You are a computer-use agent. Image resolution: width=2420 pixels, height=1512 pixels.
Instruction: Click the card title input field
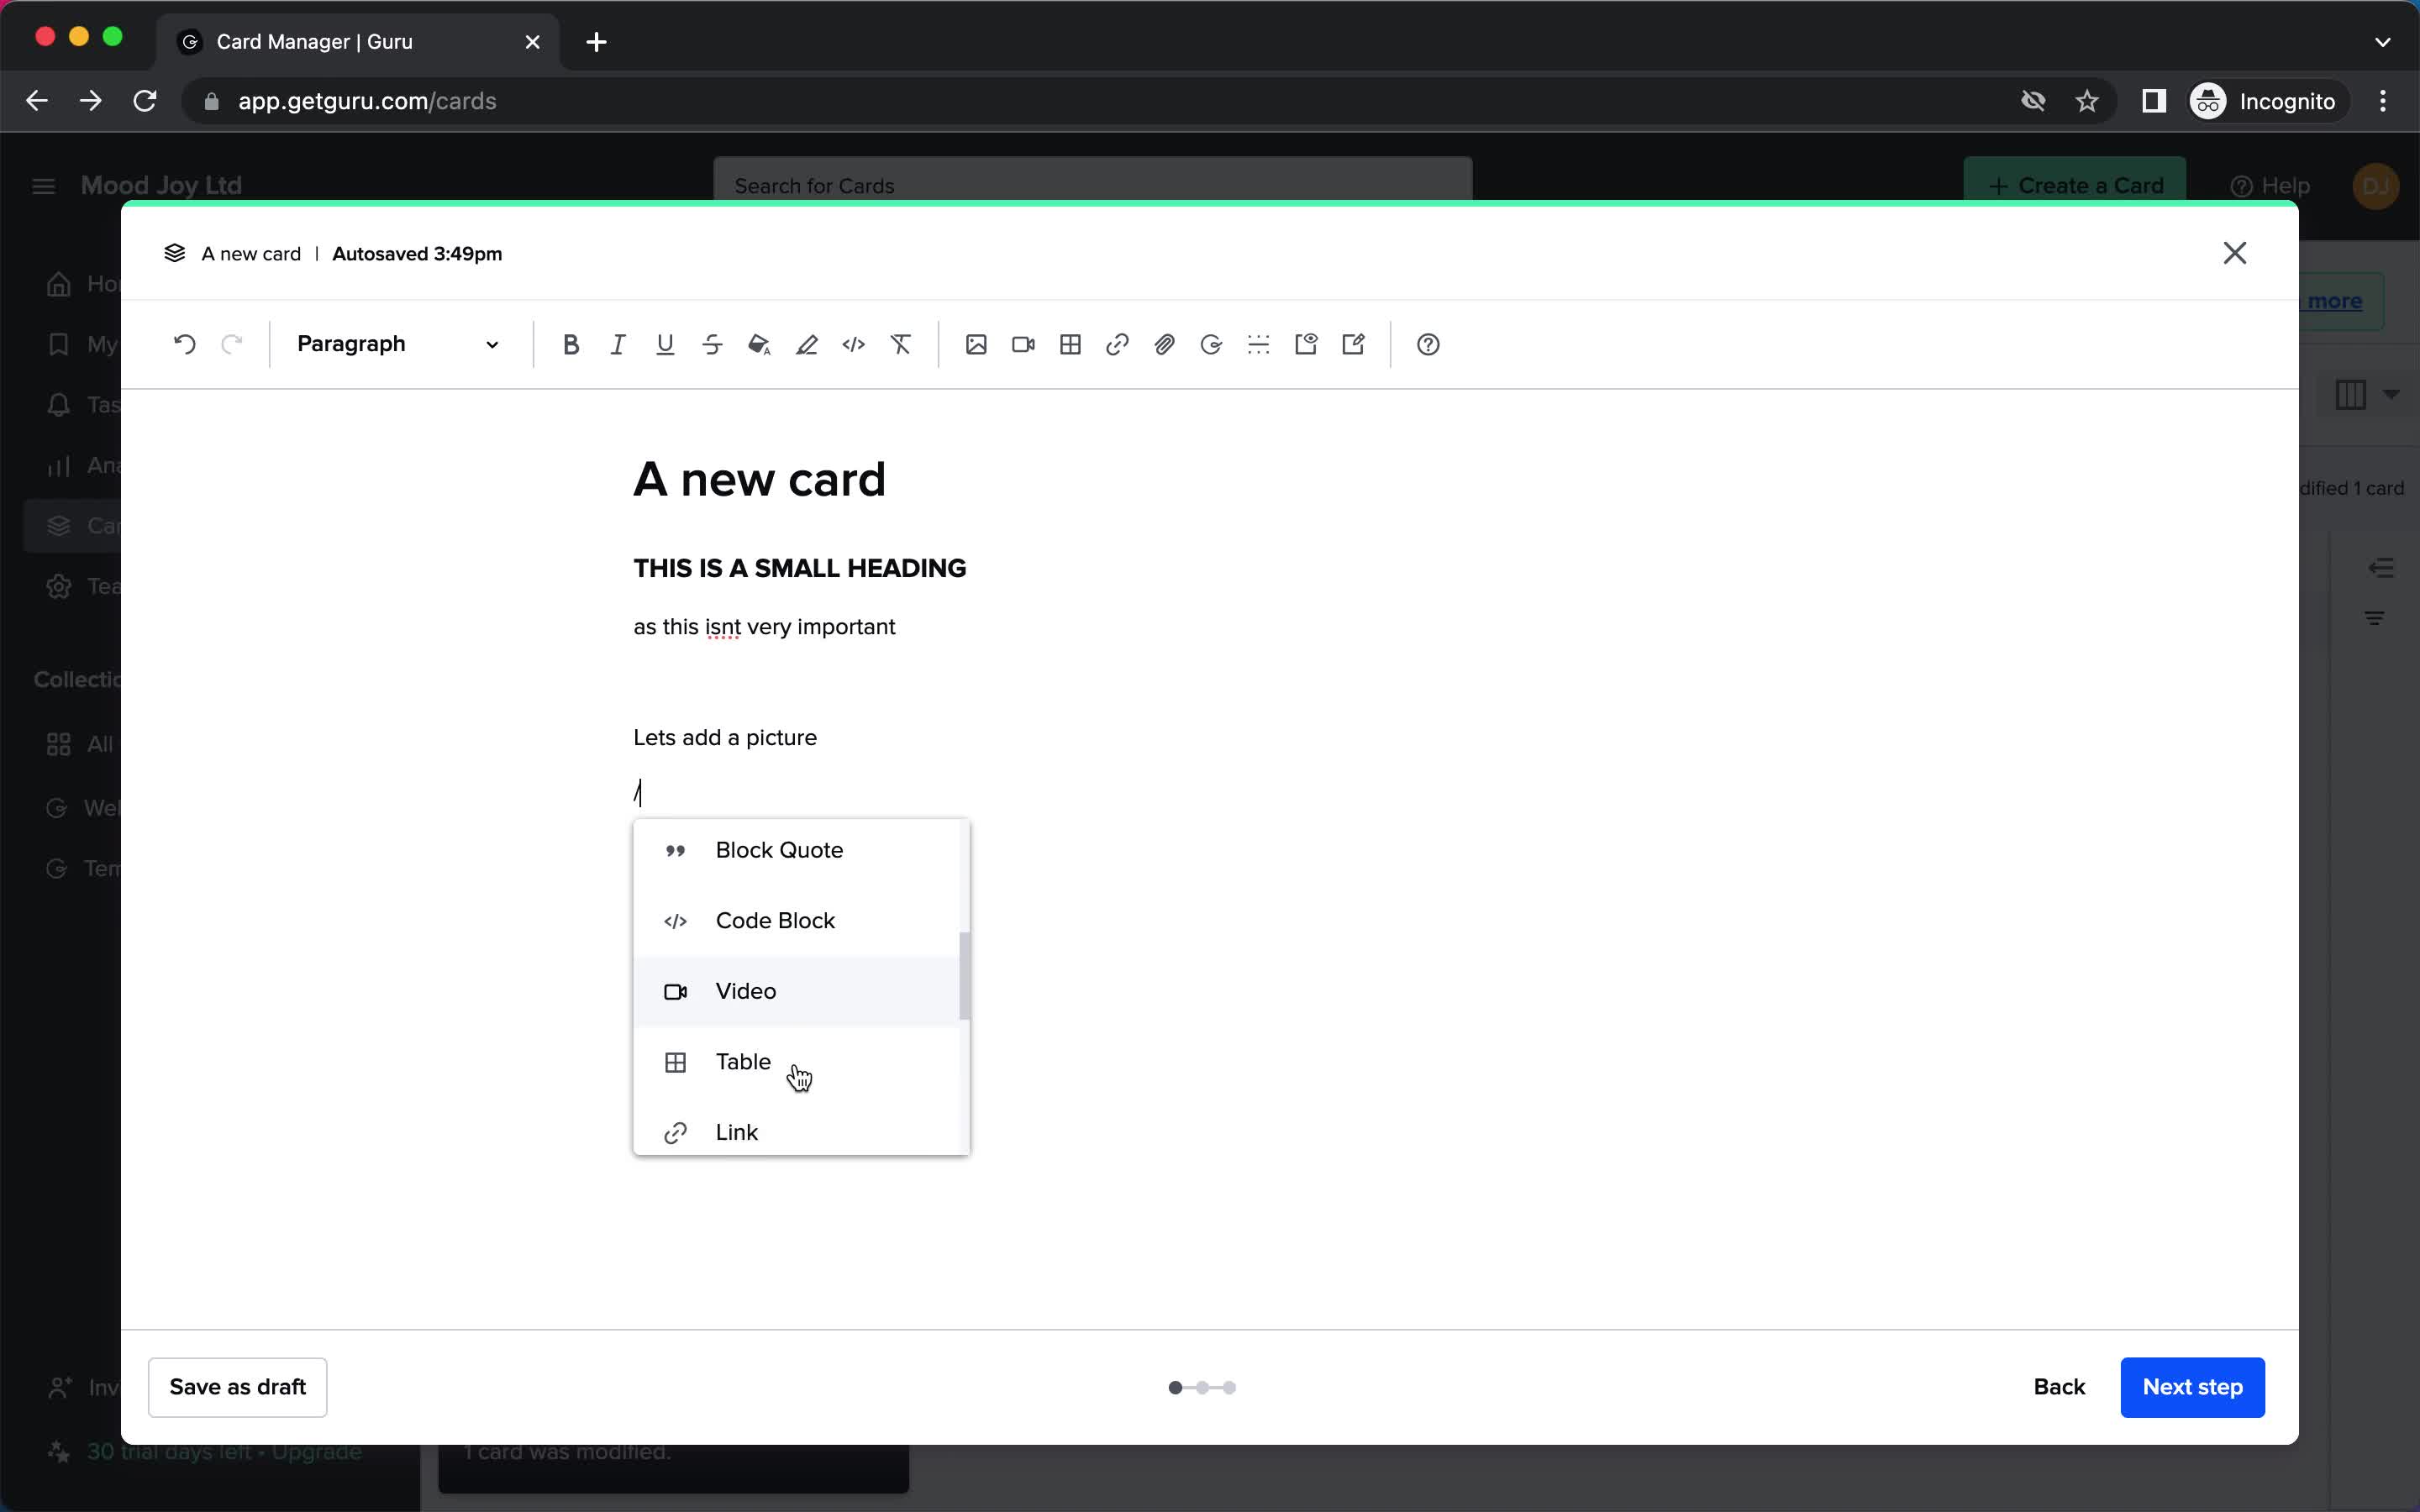(x=760, y=480)
